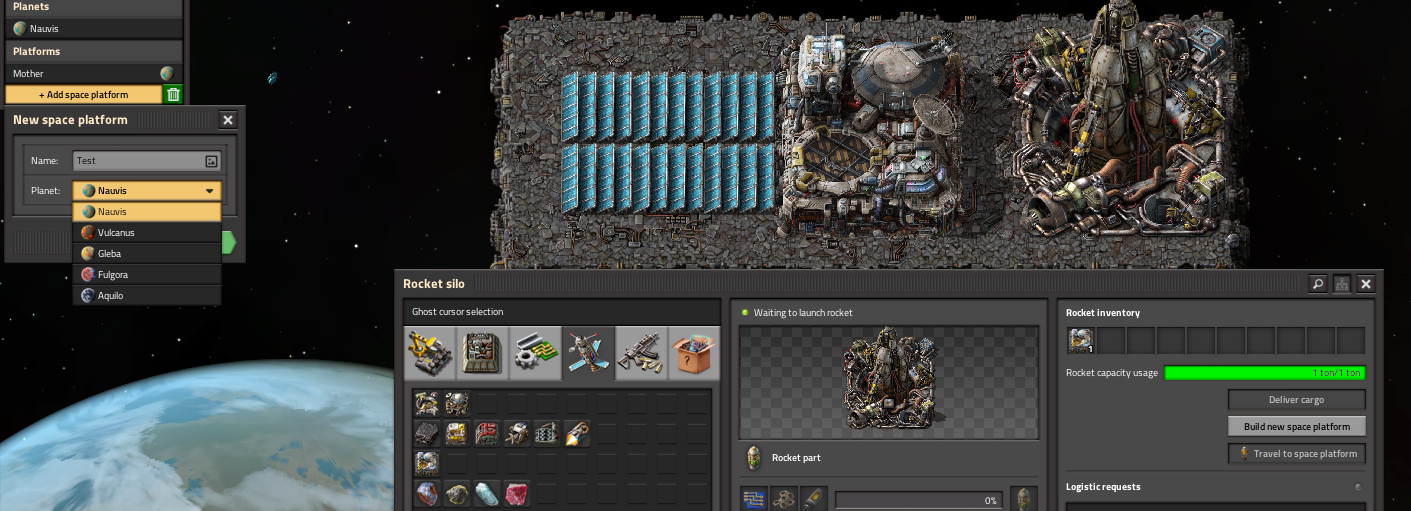Viewport: 1411px width, 511px height.
Task: Select the light-blue oxide asteroid chunk icon
Action: click(487, 494)
